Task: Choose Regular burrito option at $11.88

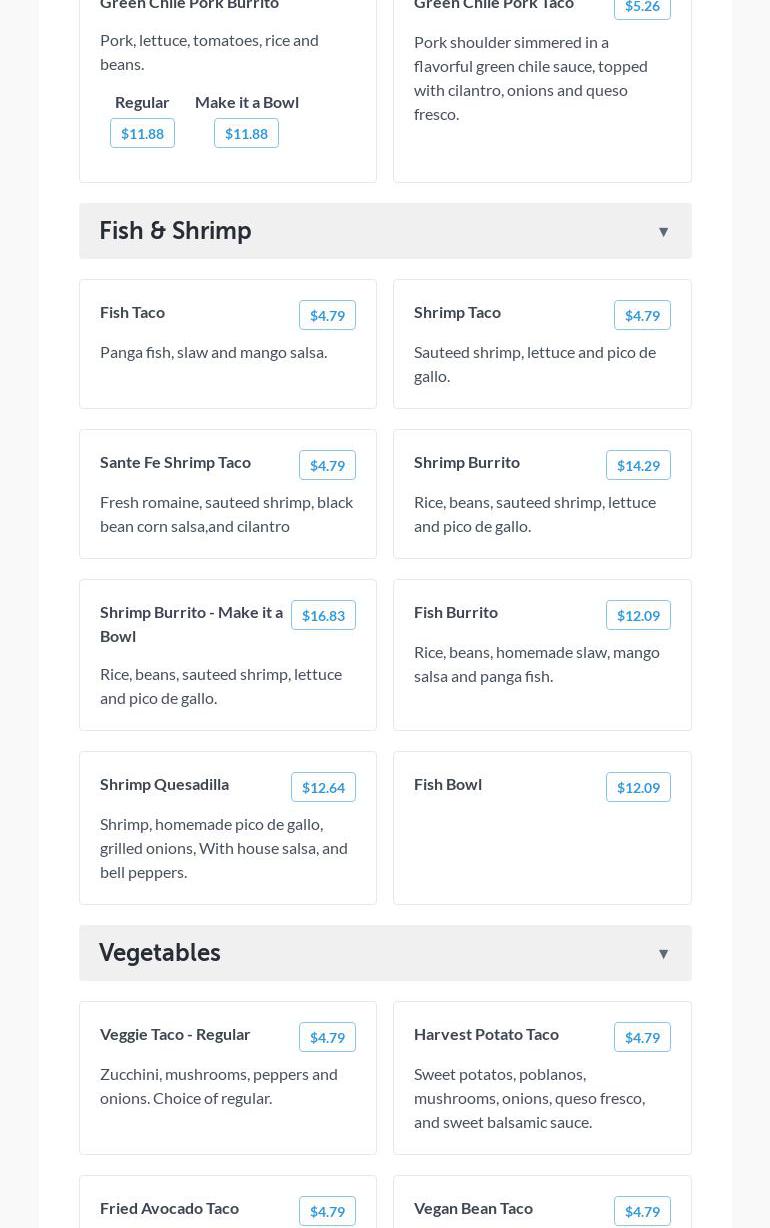Action: (142, 133)
